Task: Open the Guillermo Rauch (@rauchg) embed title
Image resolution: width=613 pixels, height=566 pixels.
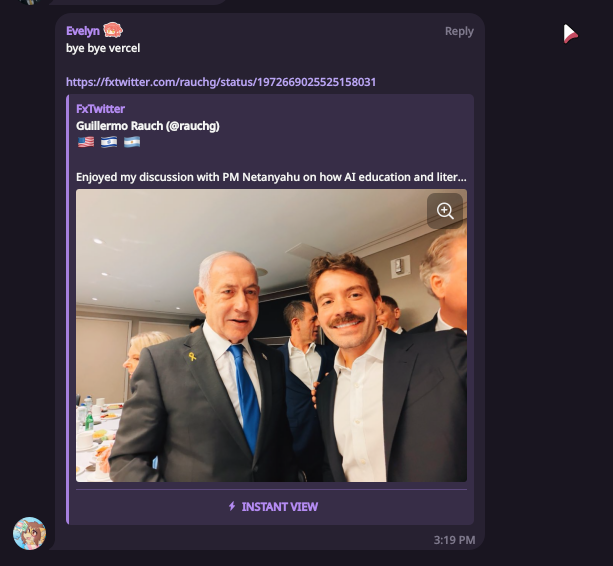Action: click(x=148, y=126)
